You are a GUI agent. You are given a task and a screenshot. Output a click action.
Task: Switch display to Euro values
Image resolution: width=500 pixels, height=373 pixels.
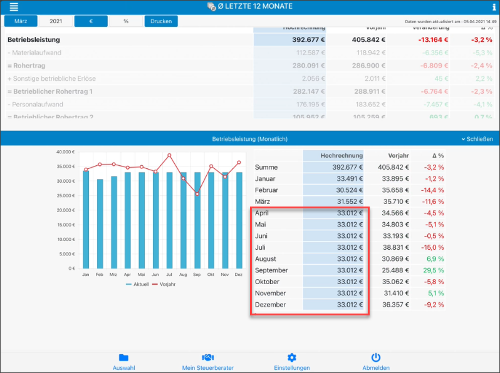tap(91, 21)
